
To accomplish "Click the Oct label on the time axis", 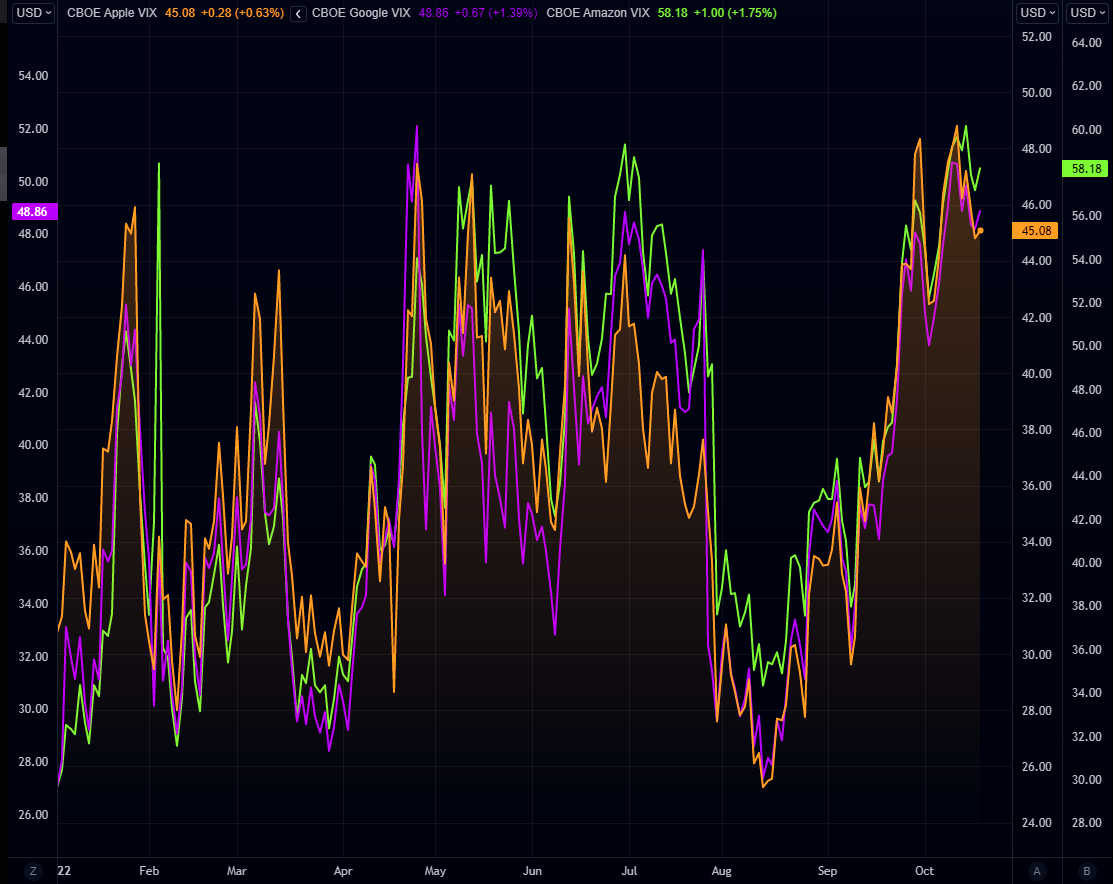I will pyautogui.click(x=924, y=871).
